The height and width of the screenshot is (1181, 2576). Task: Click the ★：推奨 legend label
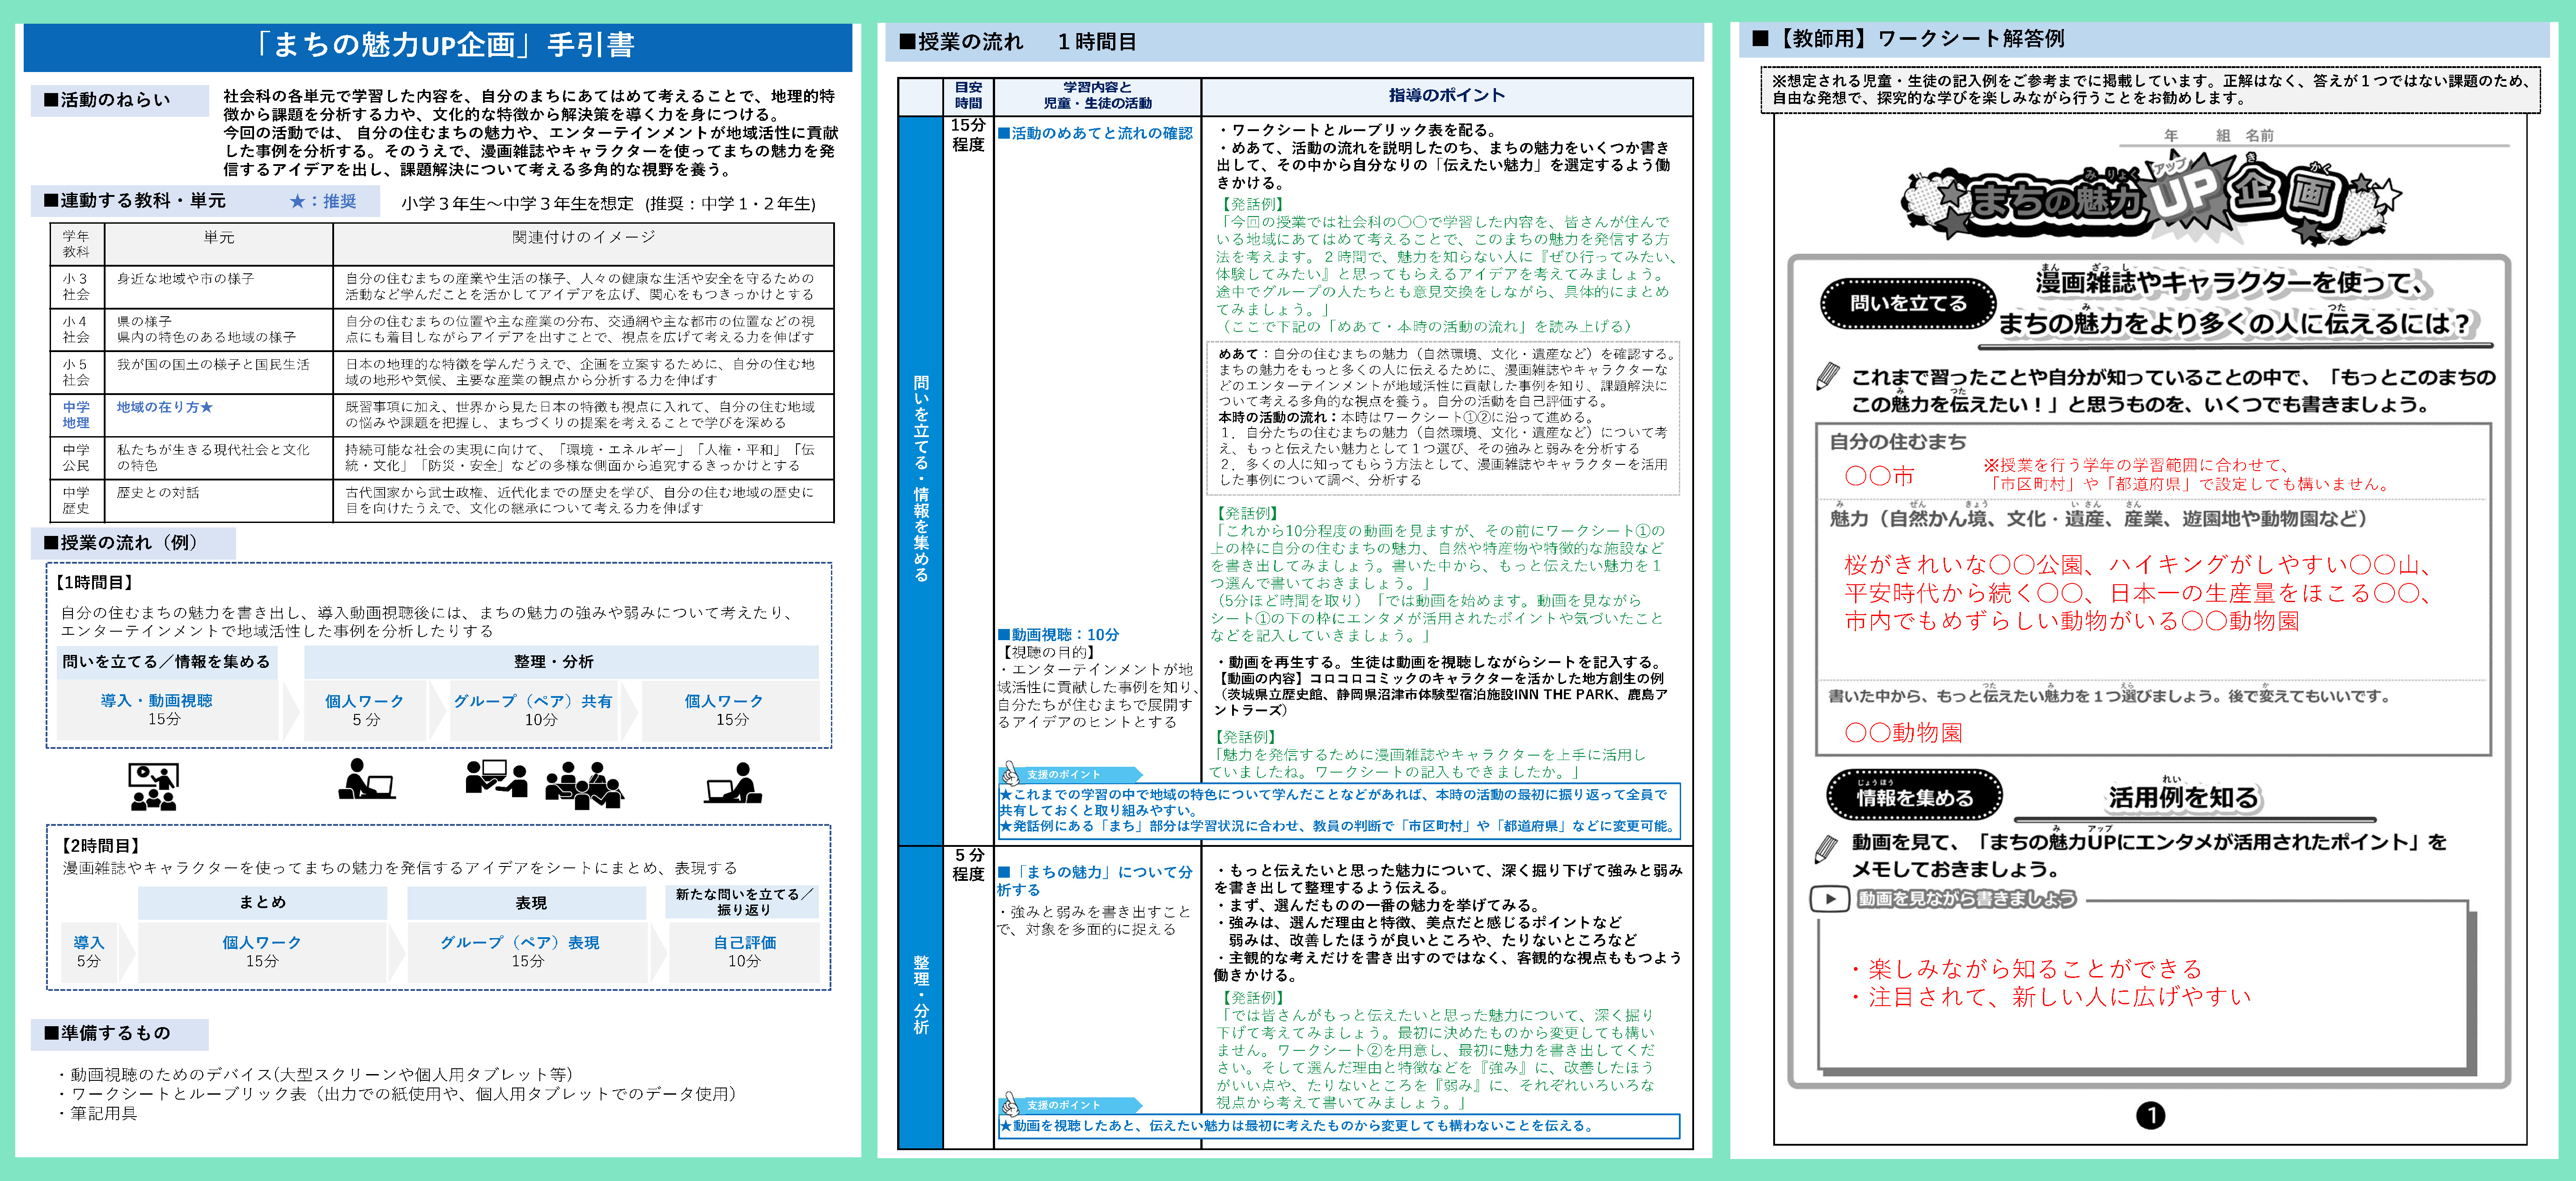tap(322, 201)
